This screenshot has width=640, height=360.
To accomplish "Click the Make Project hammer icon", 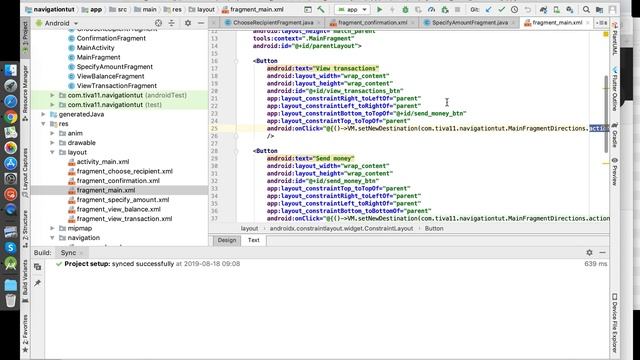I will coord(321,9).
